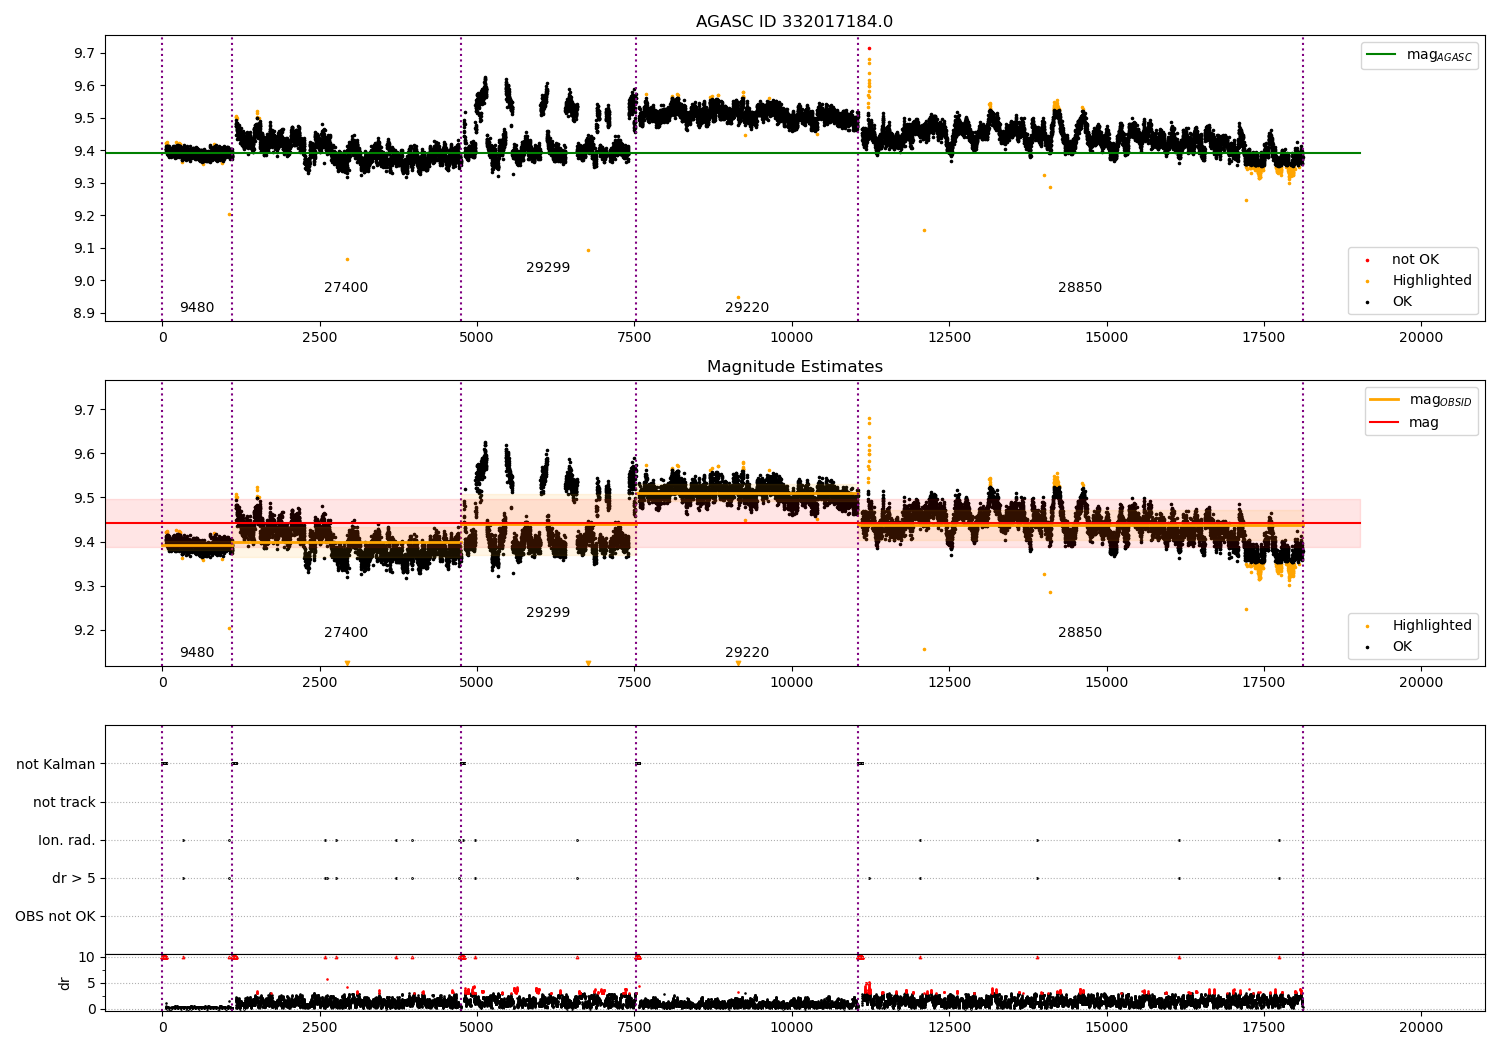Click the 'Magnitude Estimates' plot title

795,367
